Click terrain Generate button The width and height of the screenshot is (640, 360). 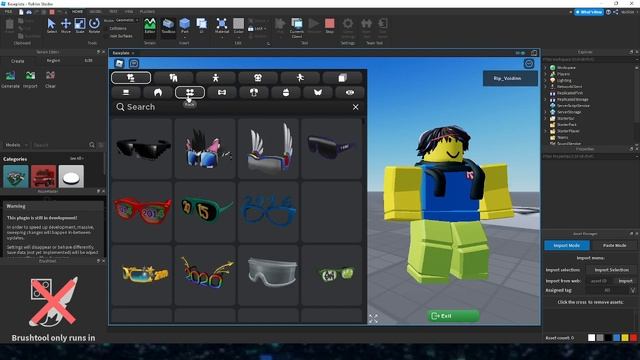coord(10,79)
